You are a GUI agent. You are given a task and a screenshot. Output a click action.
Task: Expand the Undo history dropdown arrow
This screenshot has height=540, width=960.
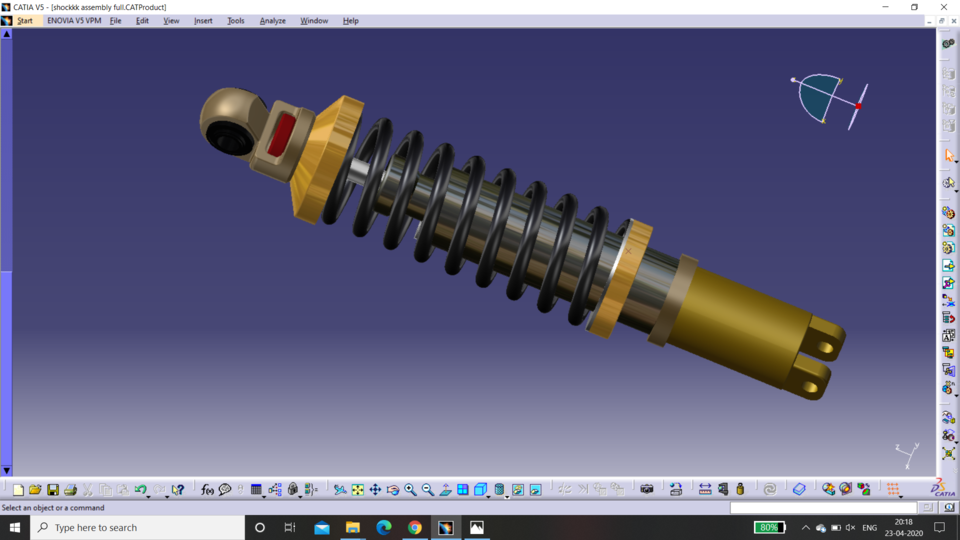click(148, 496)
